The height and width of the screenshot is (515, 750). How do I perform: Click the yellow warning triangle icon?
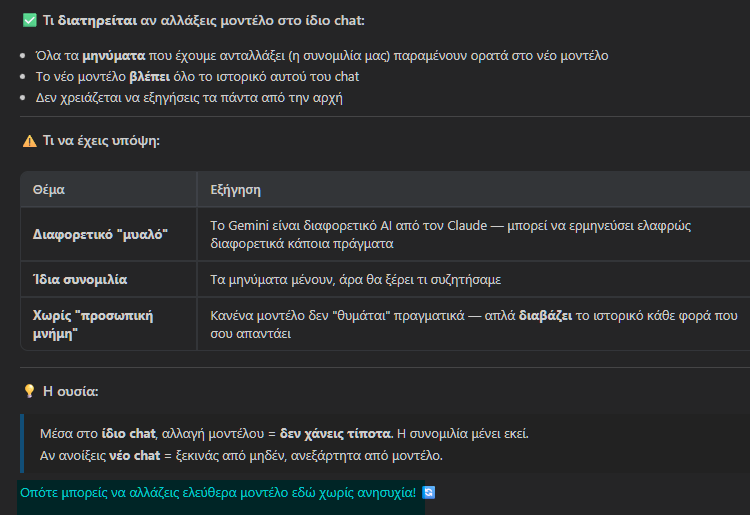click(x=29, y=141)
